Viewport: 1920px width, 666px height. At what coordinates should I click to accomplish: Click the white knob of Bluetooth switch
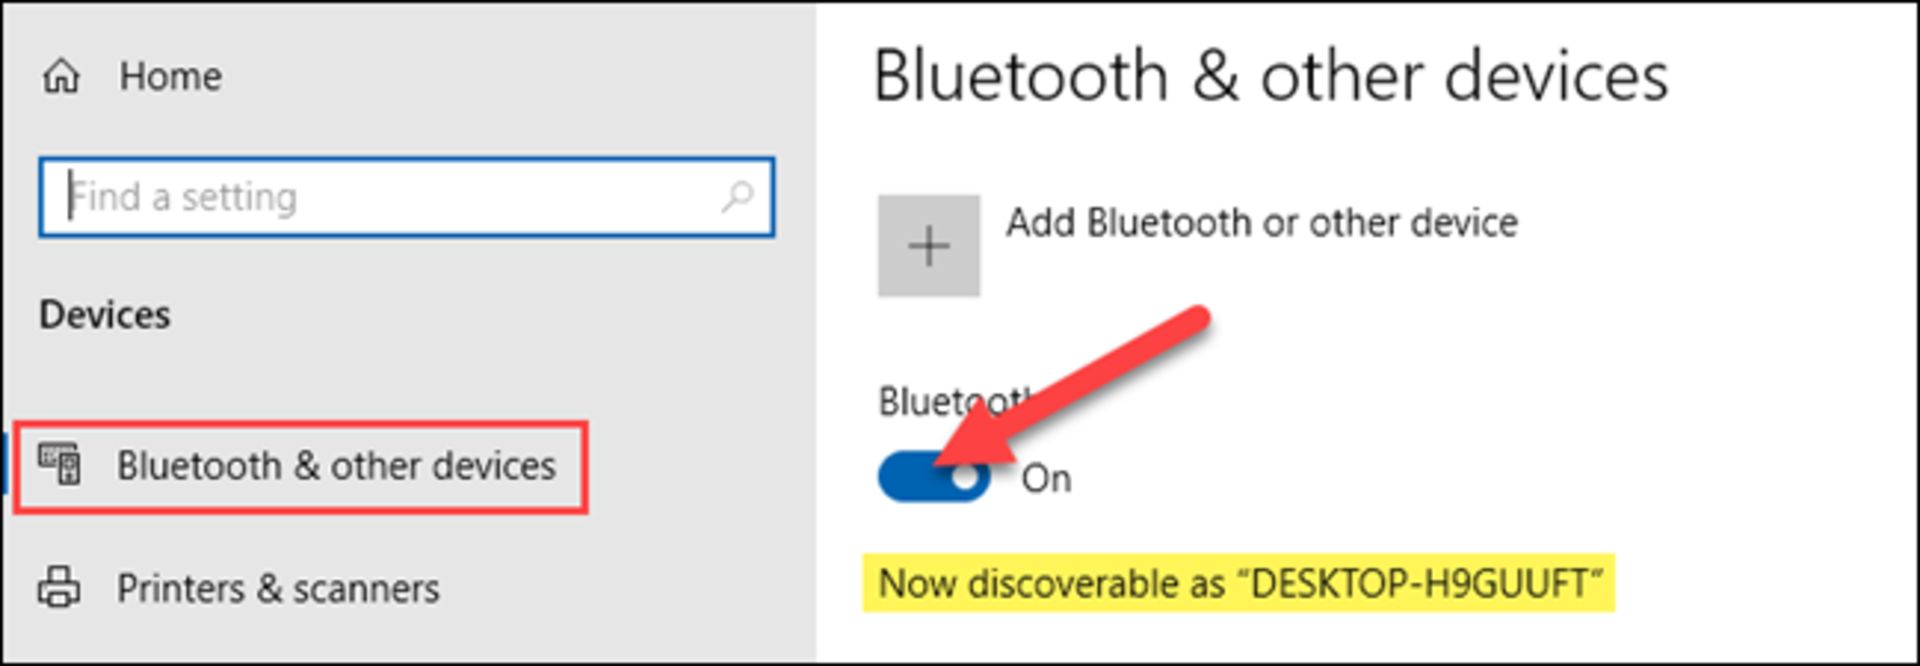click(965, 478)
